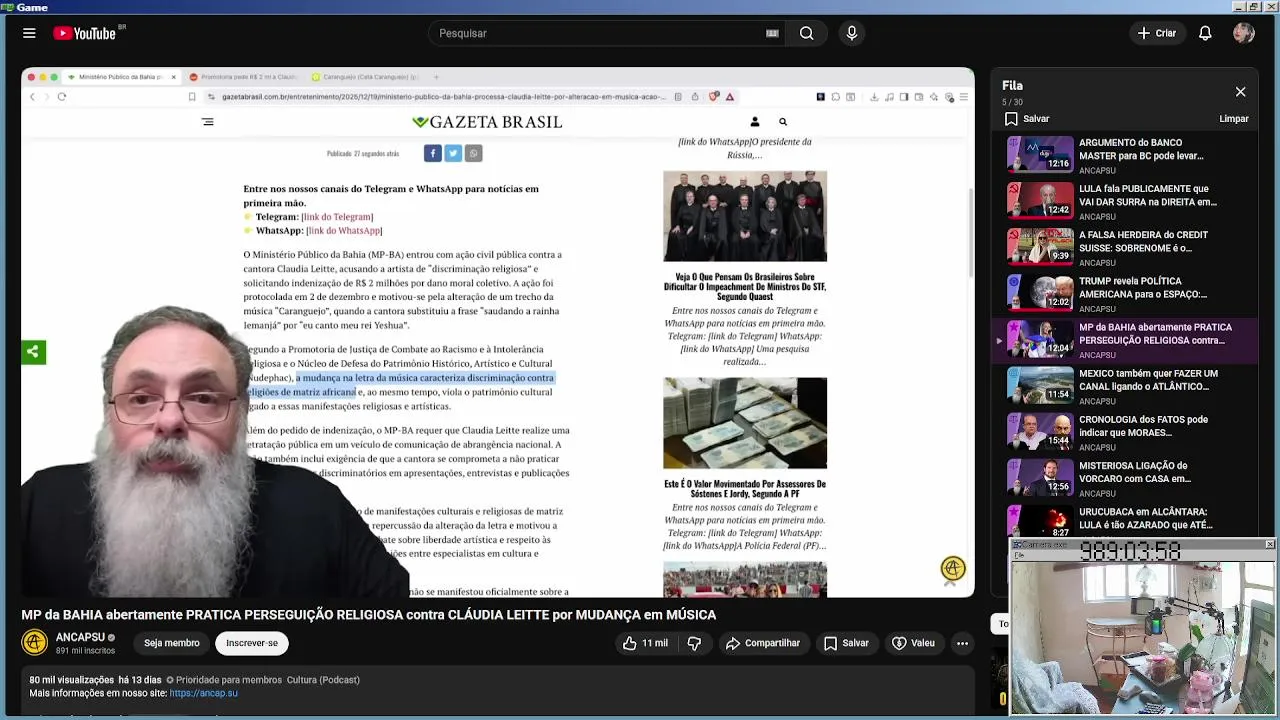Open the link do Telegram link
This screenshot has height=720, width=1280.
coord(338,217)
